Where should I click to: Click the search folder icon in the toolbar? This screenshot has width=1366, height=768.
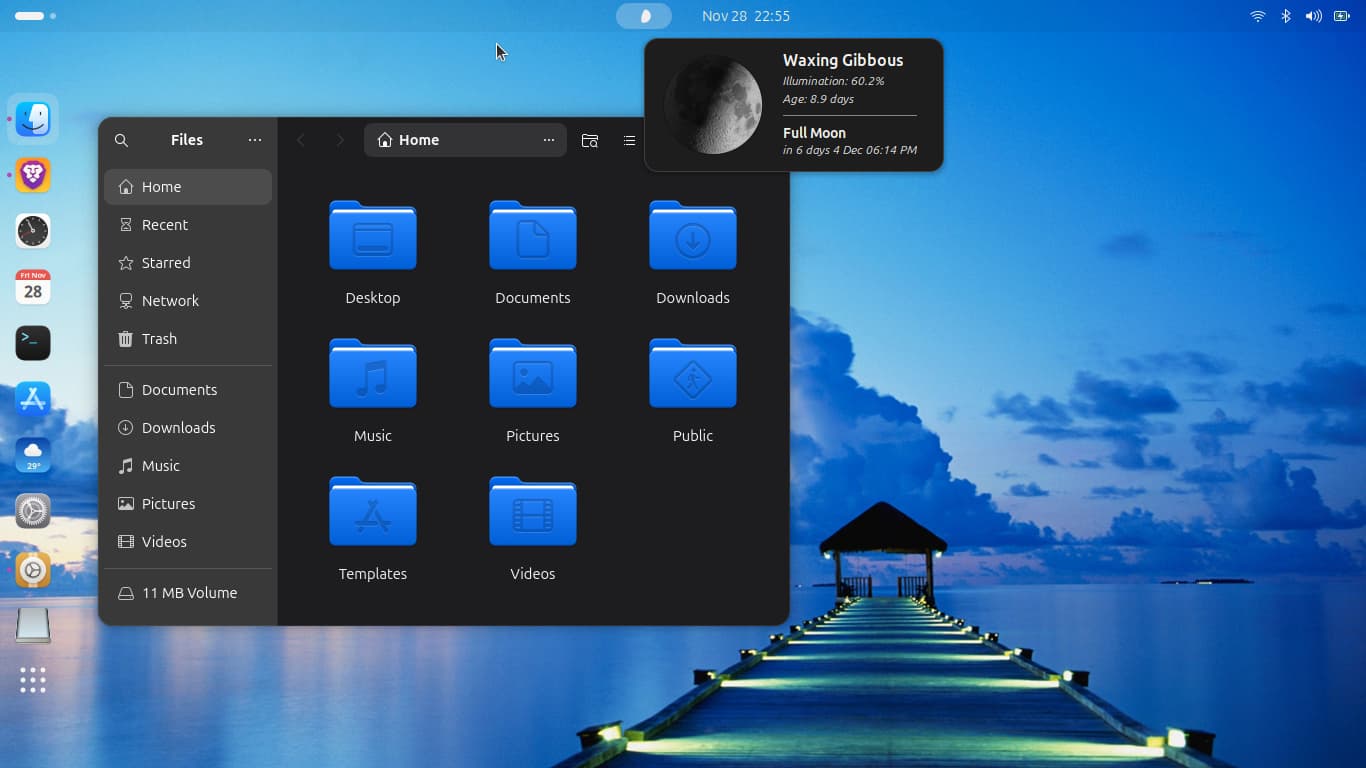point(590,141)
